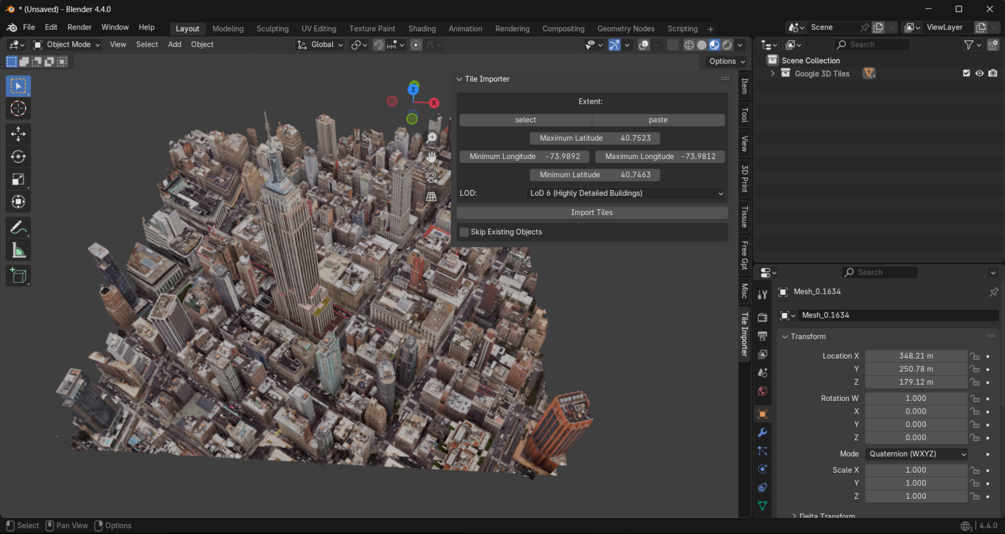Hide Google 3D Tiles in viewport
The image size is (1005, 534).
979,74
